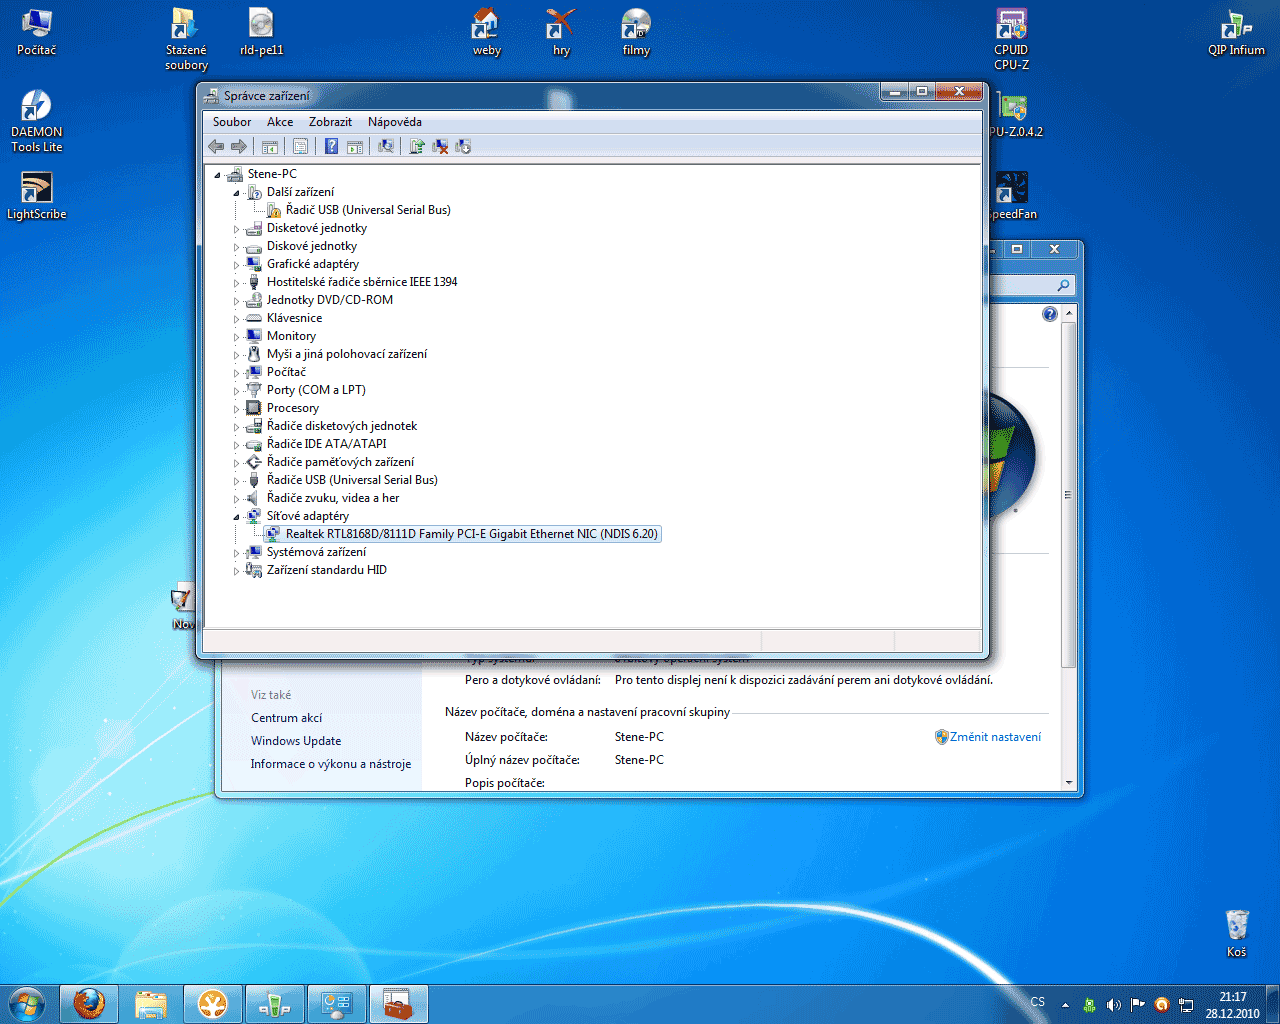Click the Update driver software toolbar icon
The image size is (1280, 1024).
pyautogui.click(x=417, y=147)
